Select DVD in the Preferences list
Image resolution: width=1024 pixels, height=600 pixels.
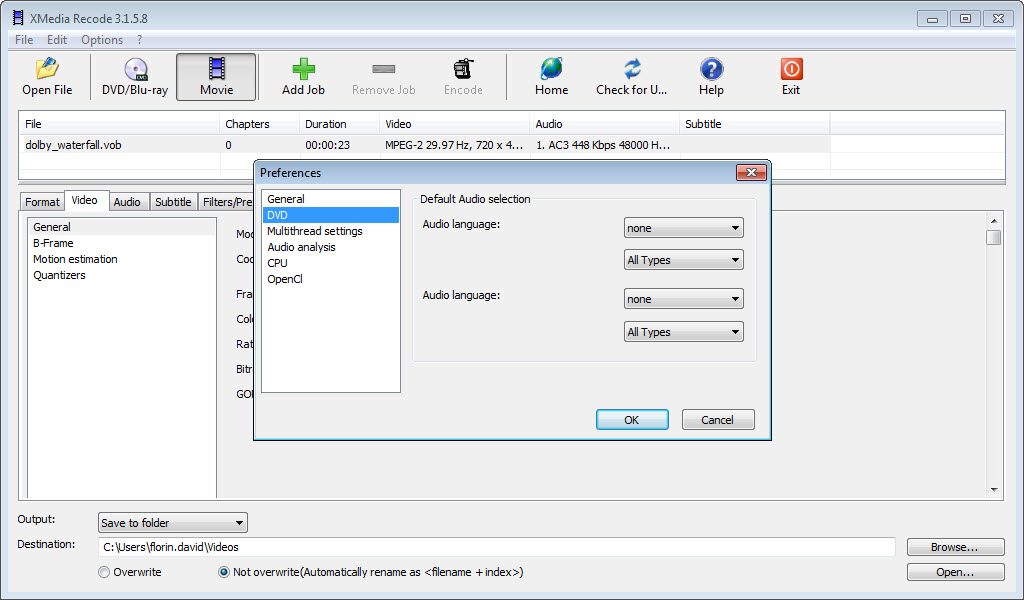330,215
